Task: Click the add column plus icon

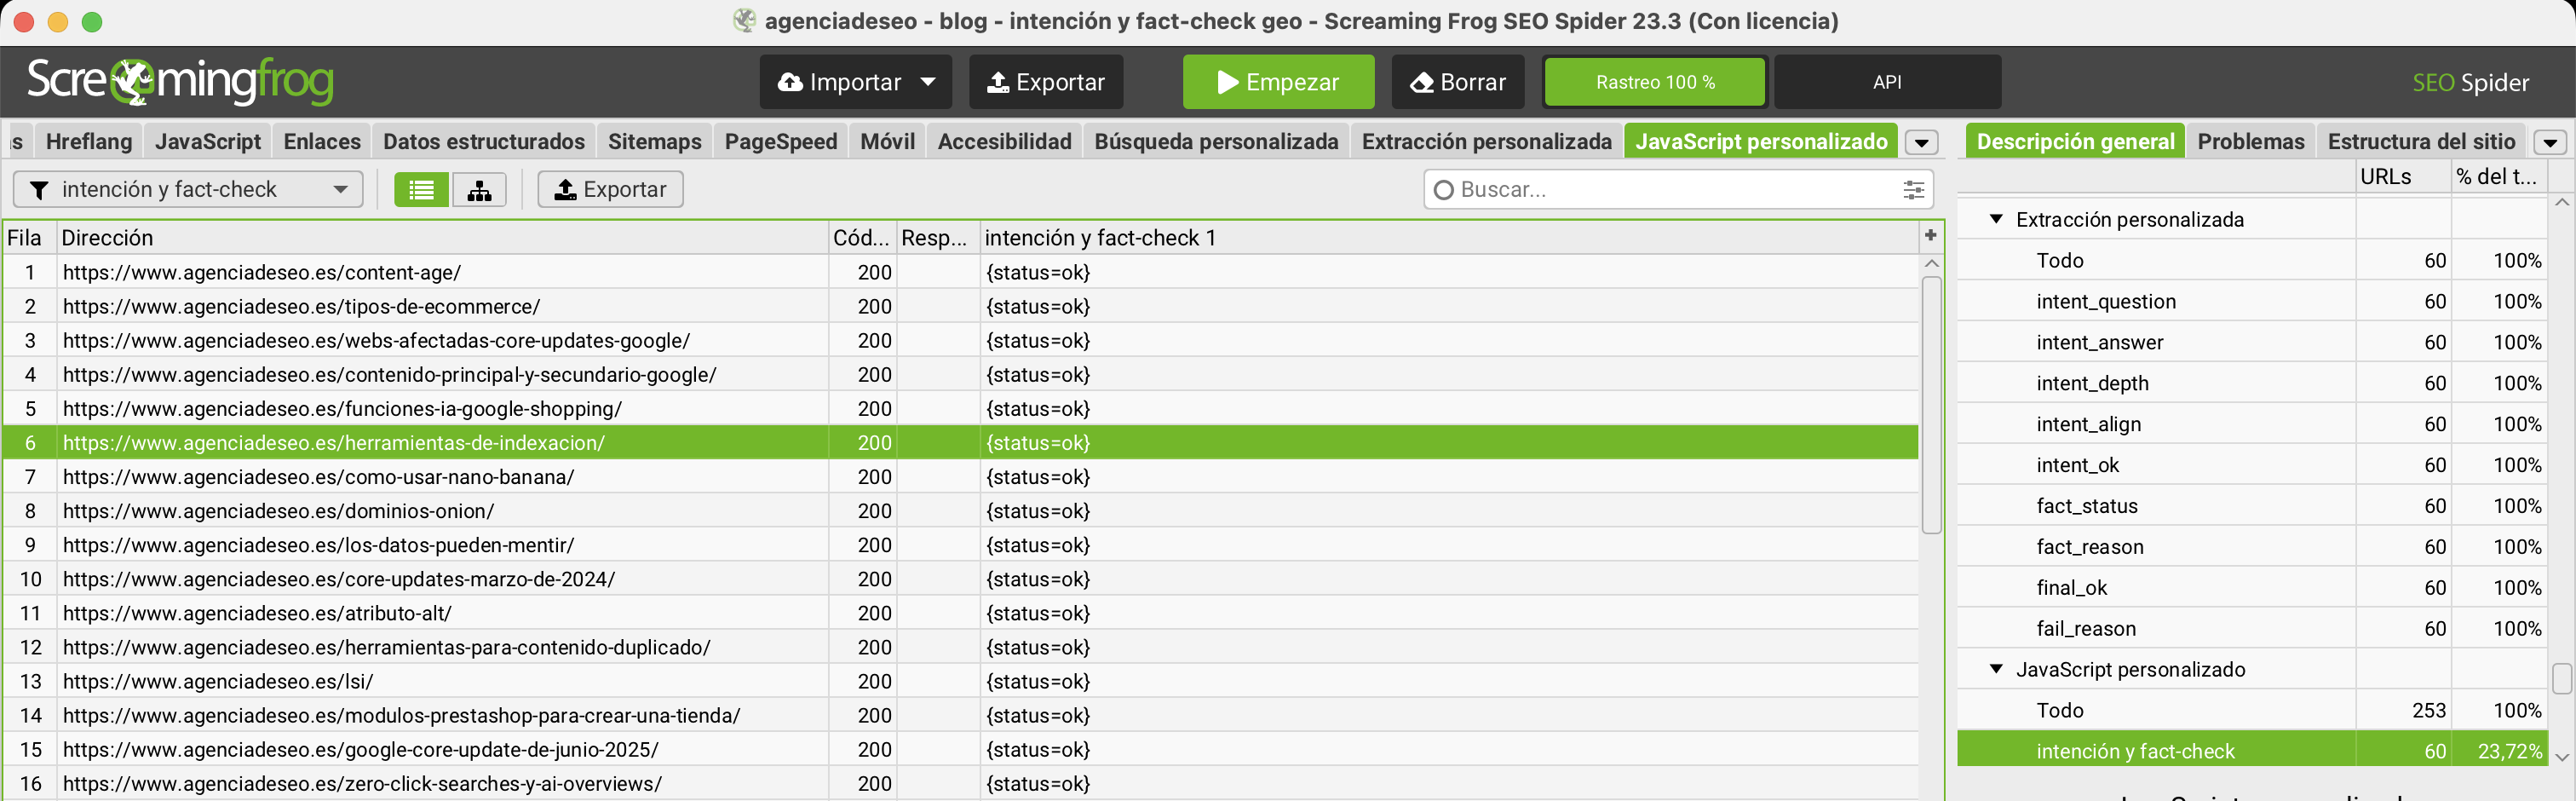Action: [x=1930, y=237]
